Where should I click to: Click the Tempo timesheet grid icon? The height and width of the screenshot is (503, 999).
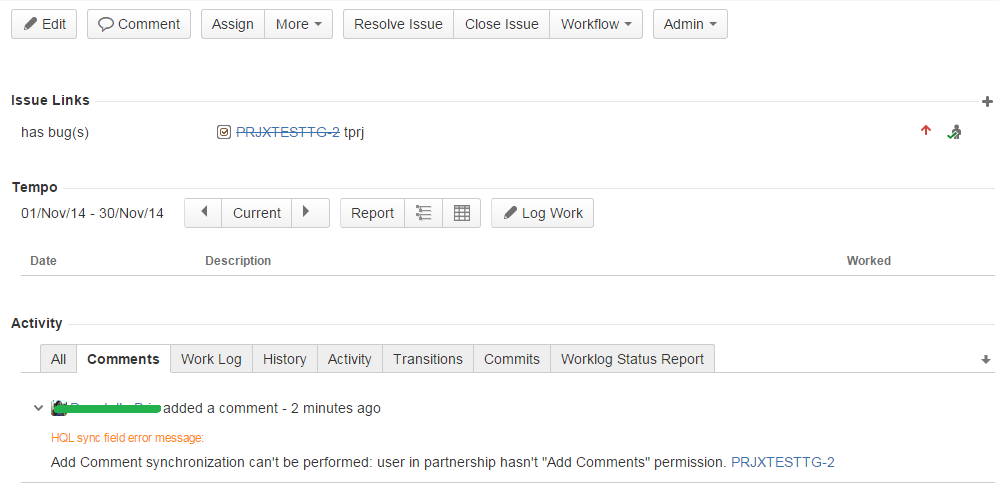tap(462, 213)
